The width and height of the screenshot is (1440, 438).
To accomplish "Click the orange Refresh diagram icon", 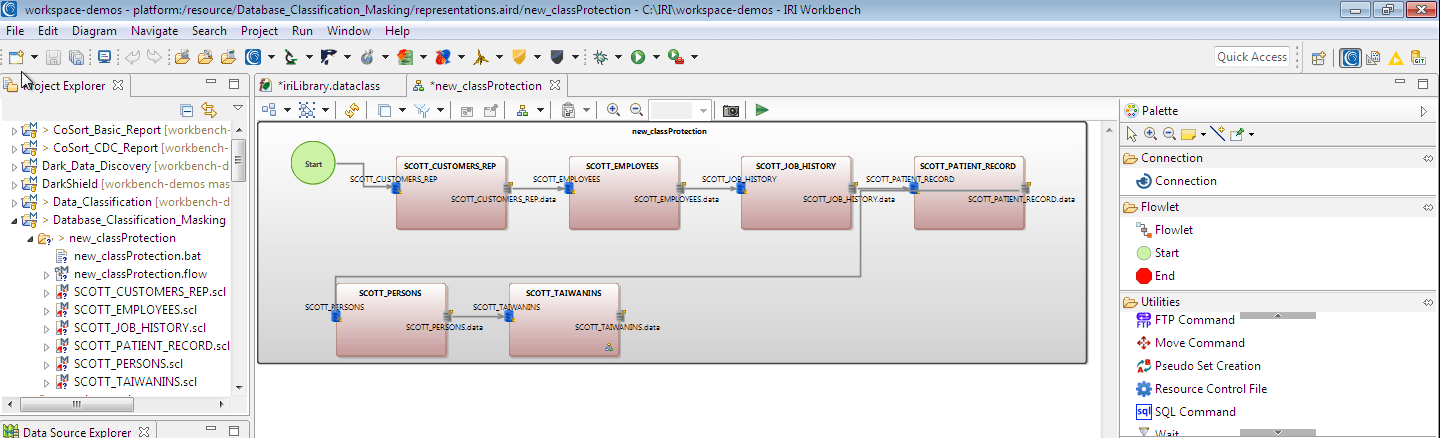I will coord(352,110).
